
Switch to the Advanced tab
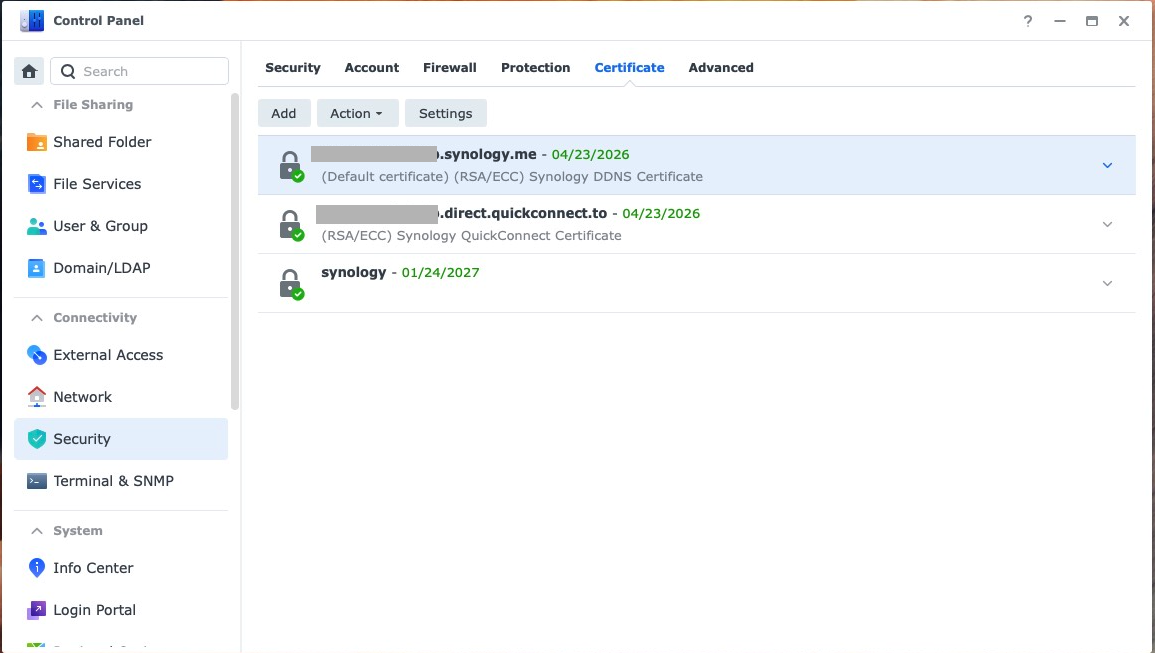click(x=720, y=68)
